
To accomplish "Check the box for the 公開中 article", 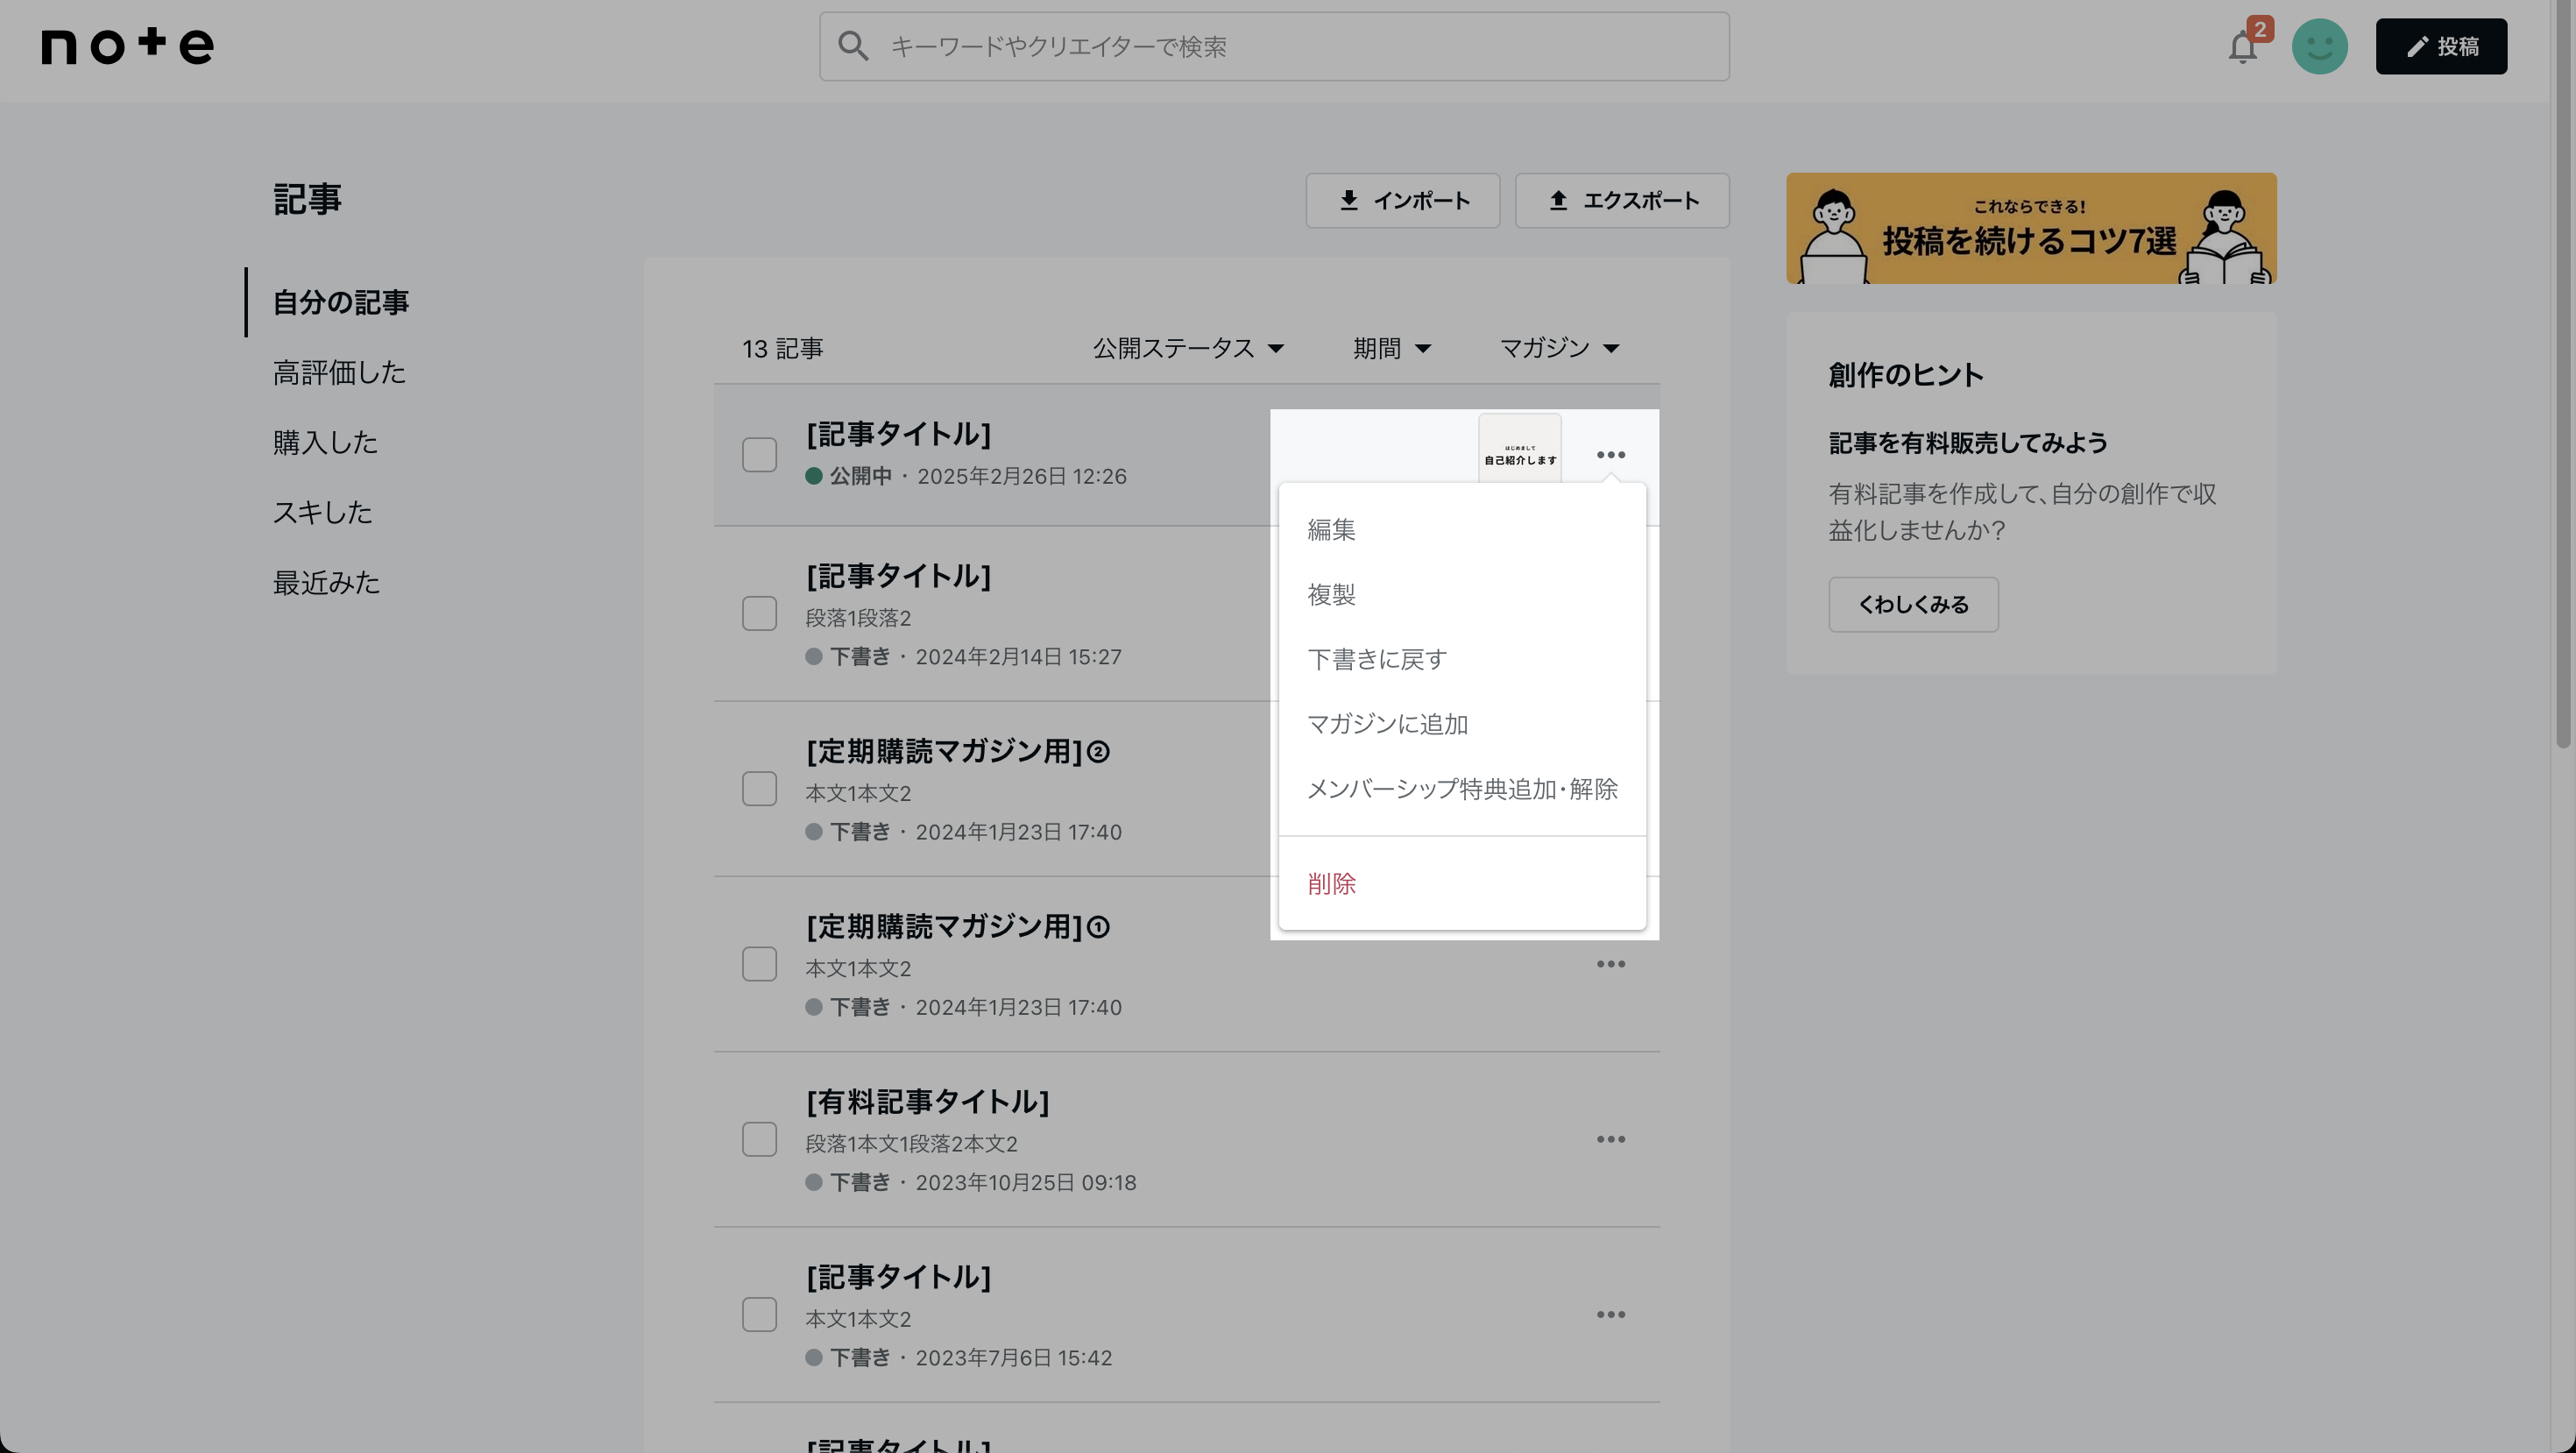I will (759, 454).
